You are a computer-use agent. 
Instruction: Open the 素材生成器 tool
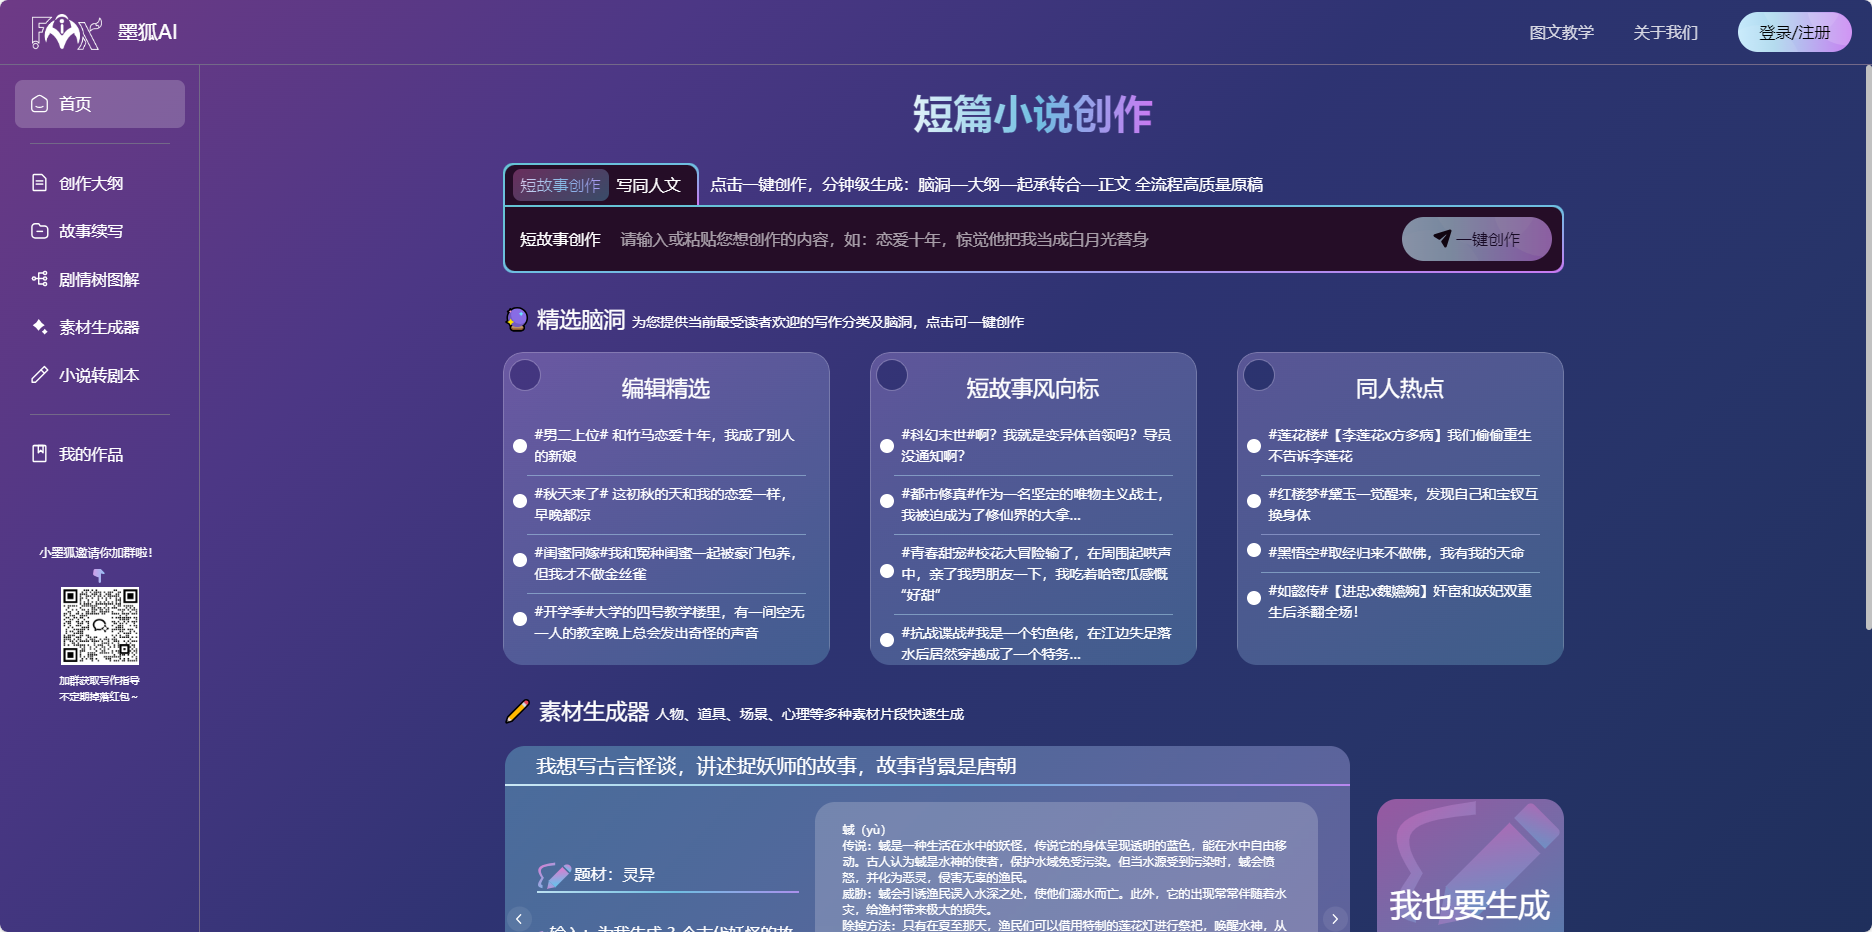tap(97, 327)
